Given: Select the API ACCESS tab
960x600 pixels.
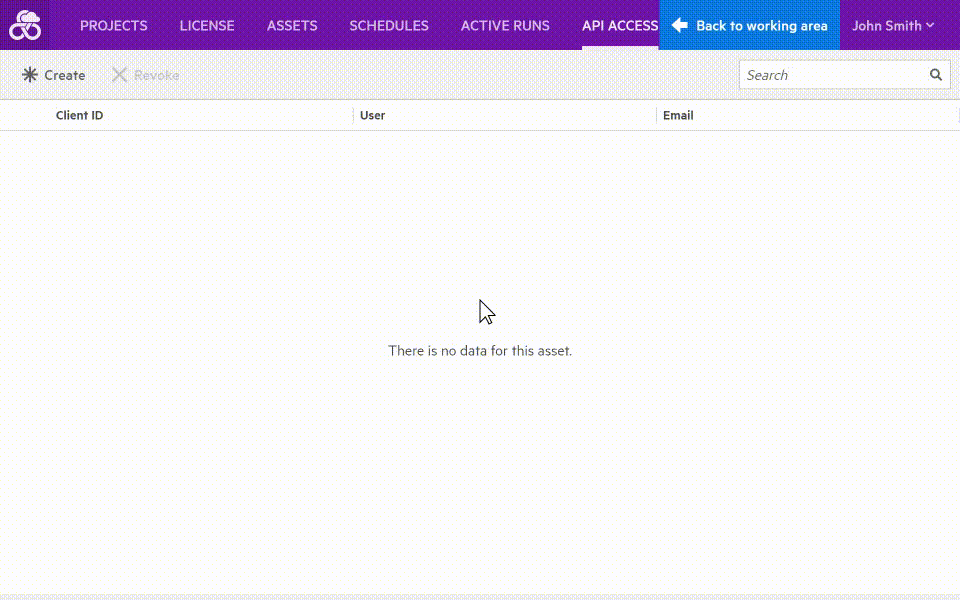Looking at the screenshot, I should (619, 25).
